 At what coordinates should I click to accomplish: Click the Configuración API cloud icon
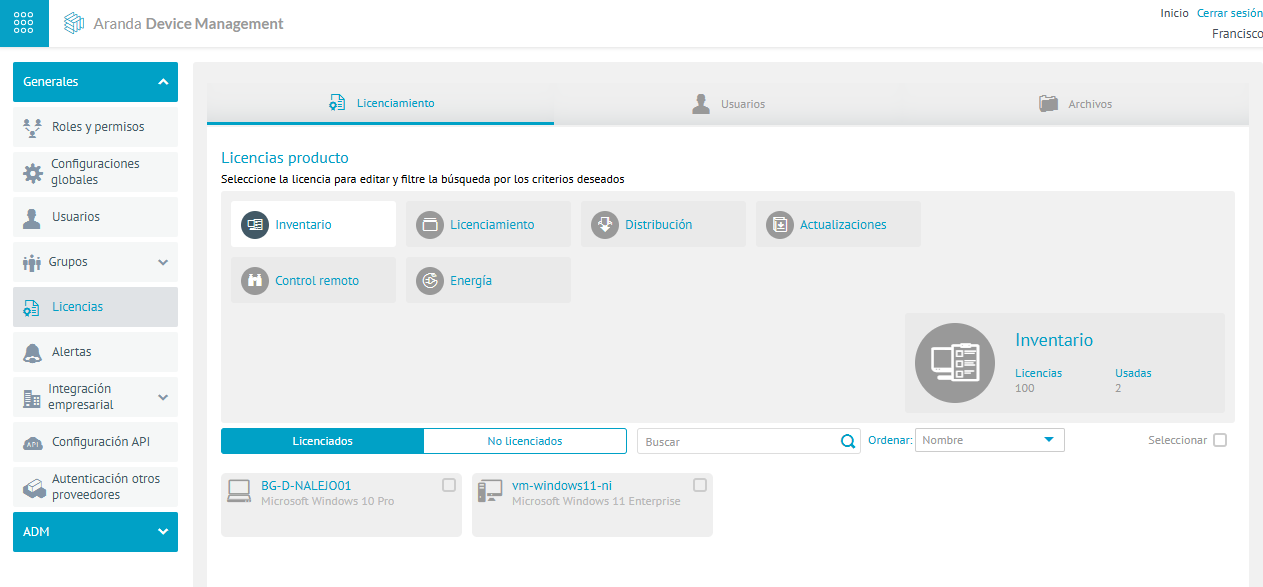[33, 442]
